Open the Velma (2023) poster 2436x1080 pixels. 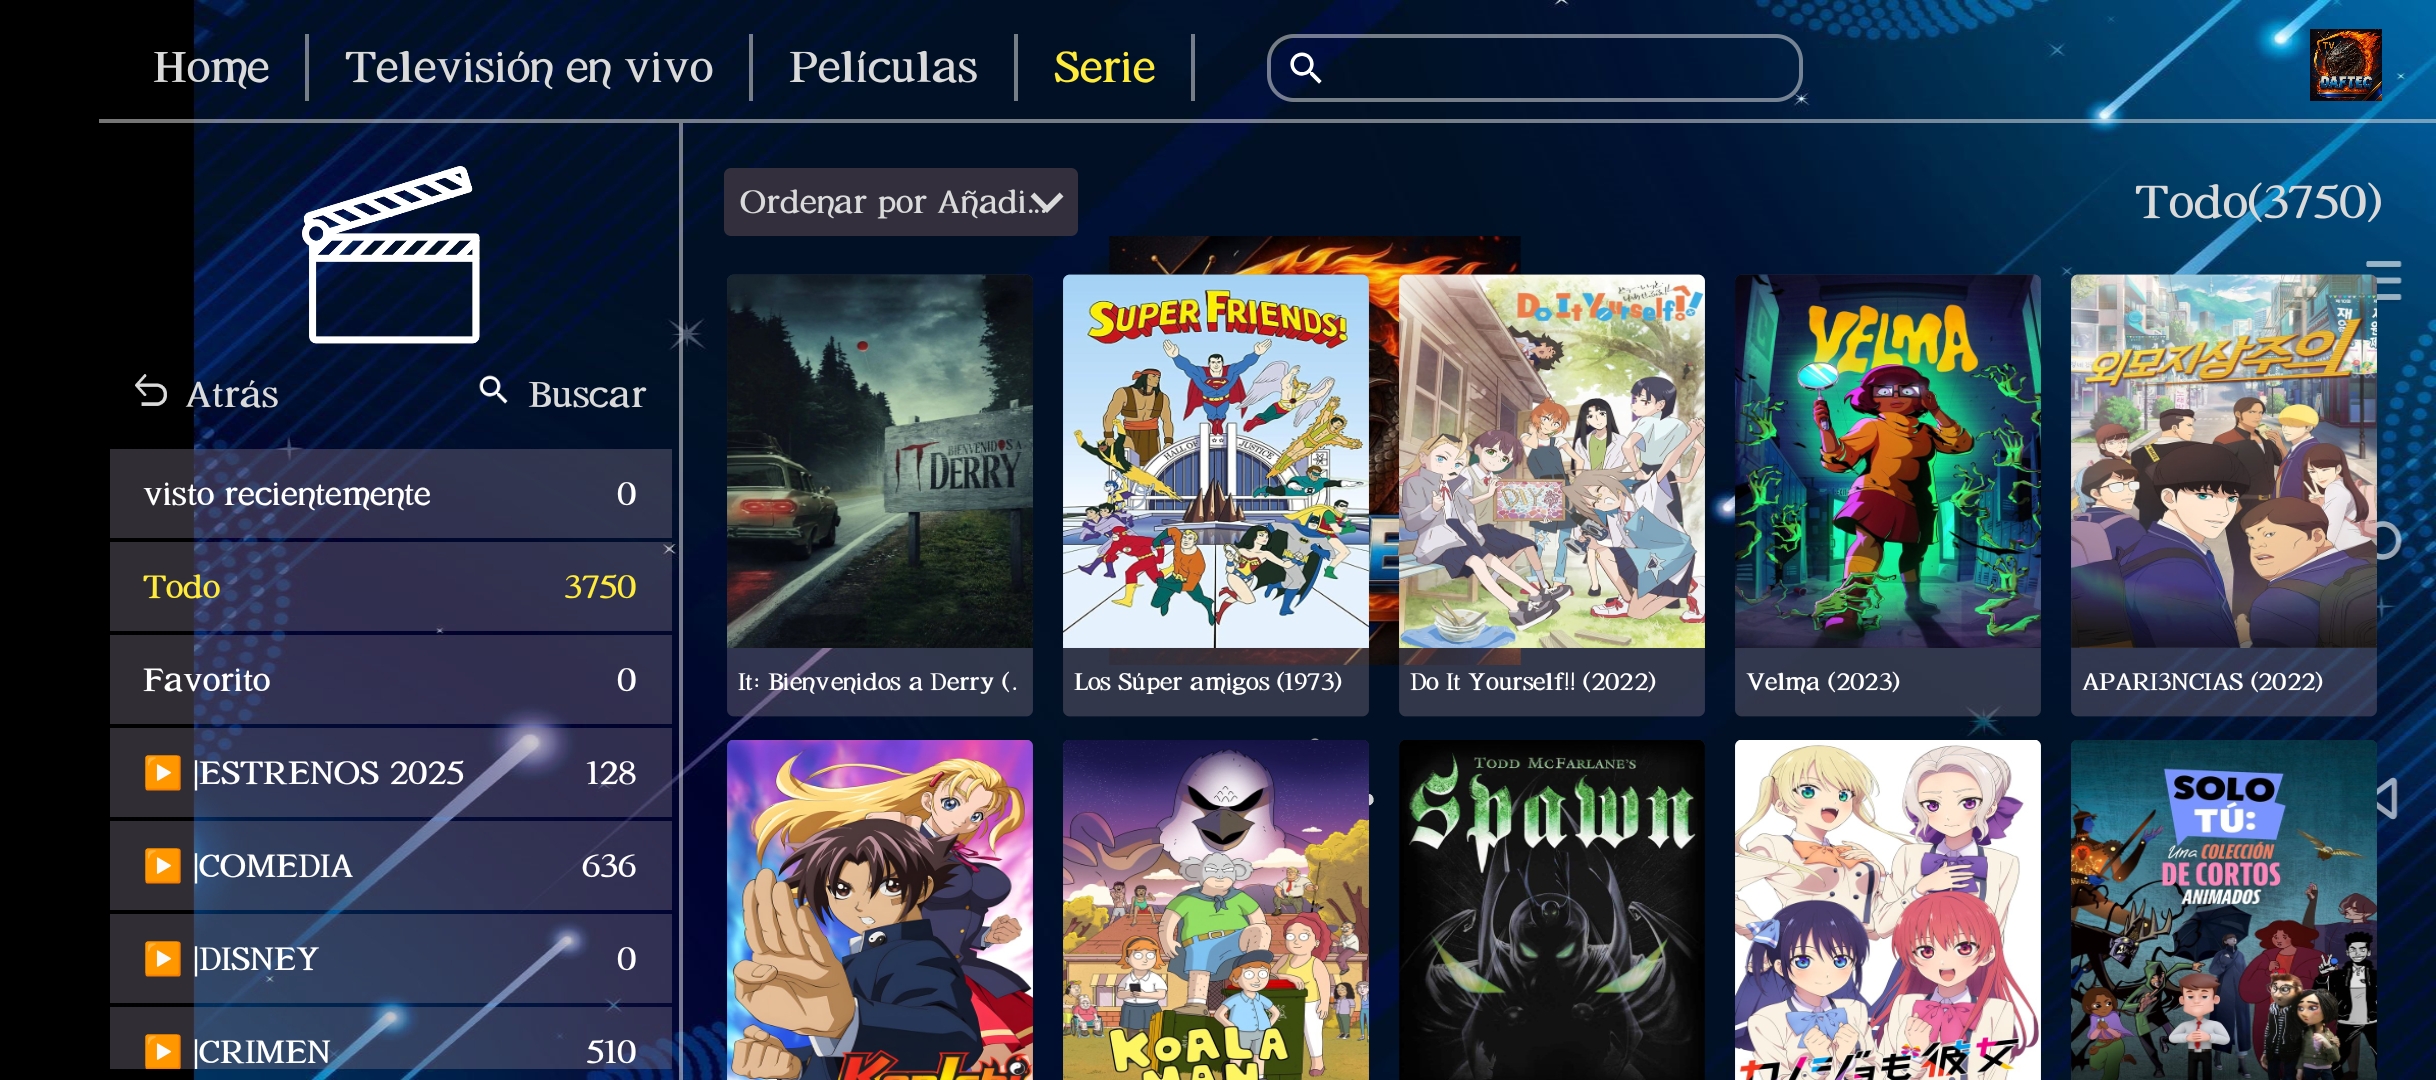(x=1887, y=495)
